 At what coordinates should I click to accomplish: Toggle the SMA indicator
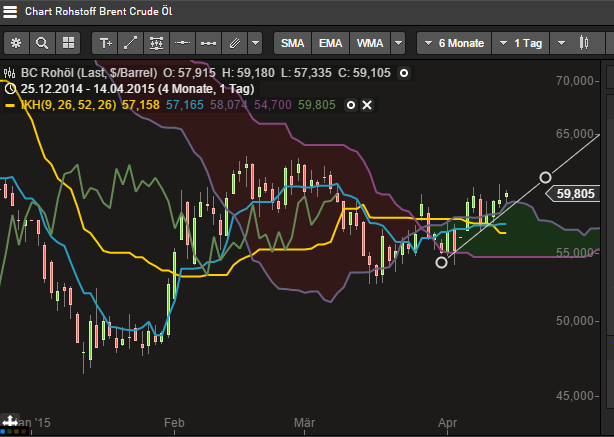point(292,44)
